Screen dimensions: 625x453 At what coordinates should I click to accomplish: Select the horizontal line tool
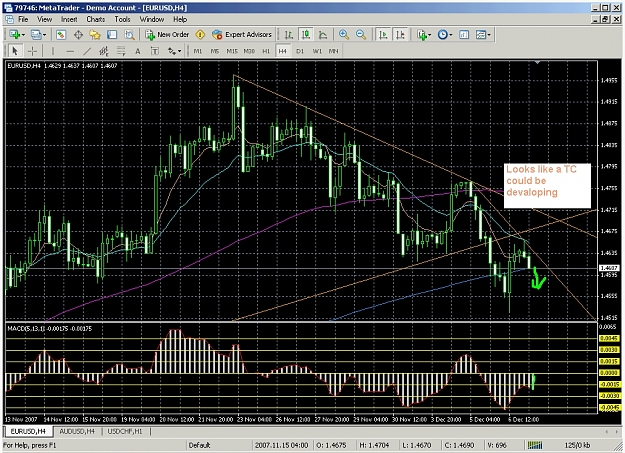click(70, 51)
